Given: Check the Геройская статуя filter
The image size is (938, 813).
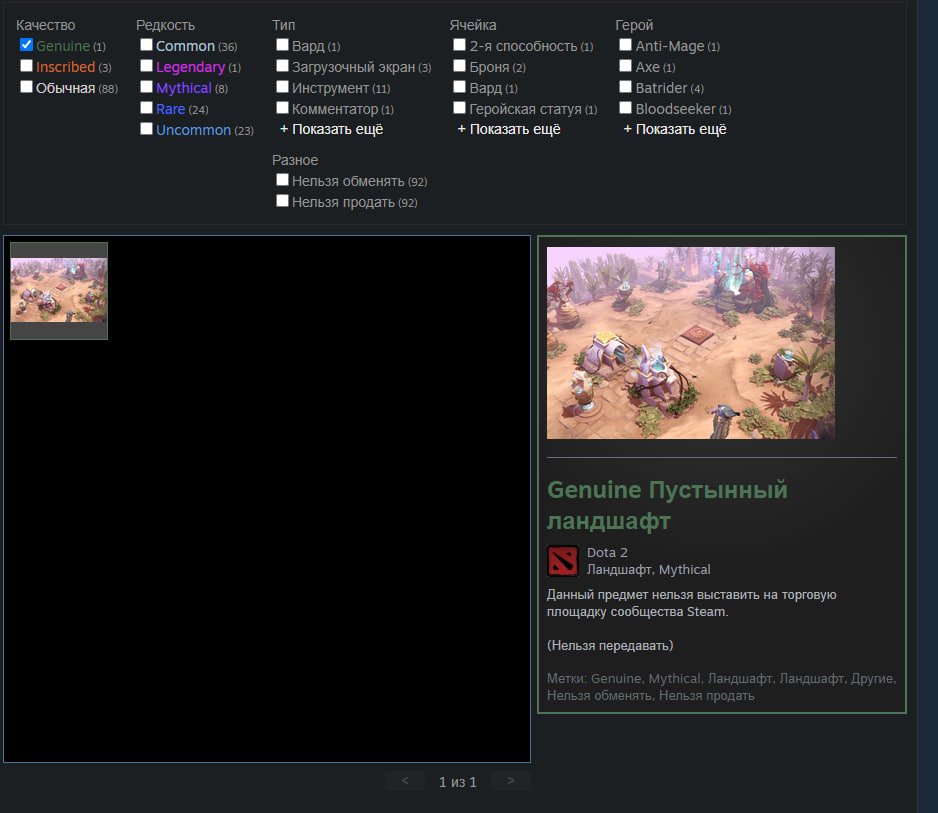Looking at the screenshot, I should point(459,108).
